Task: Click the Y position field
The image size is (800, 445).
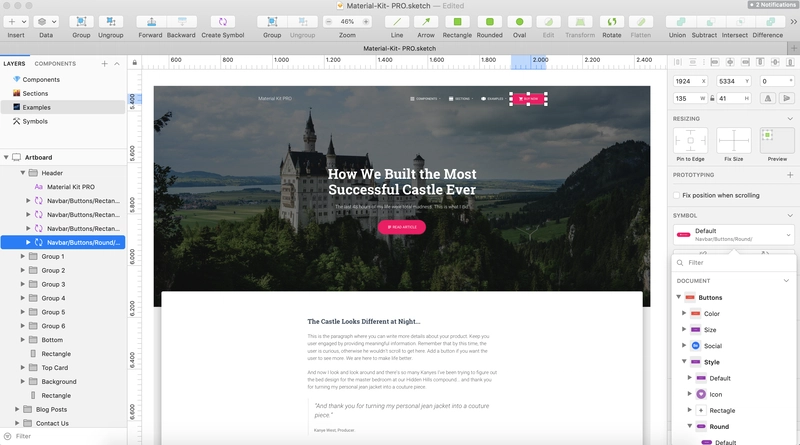Action: pyautogui.click(x=734, y=81)
